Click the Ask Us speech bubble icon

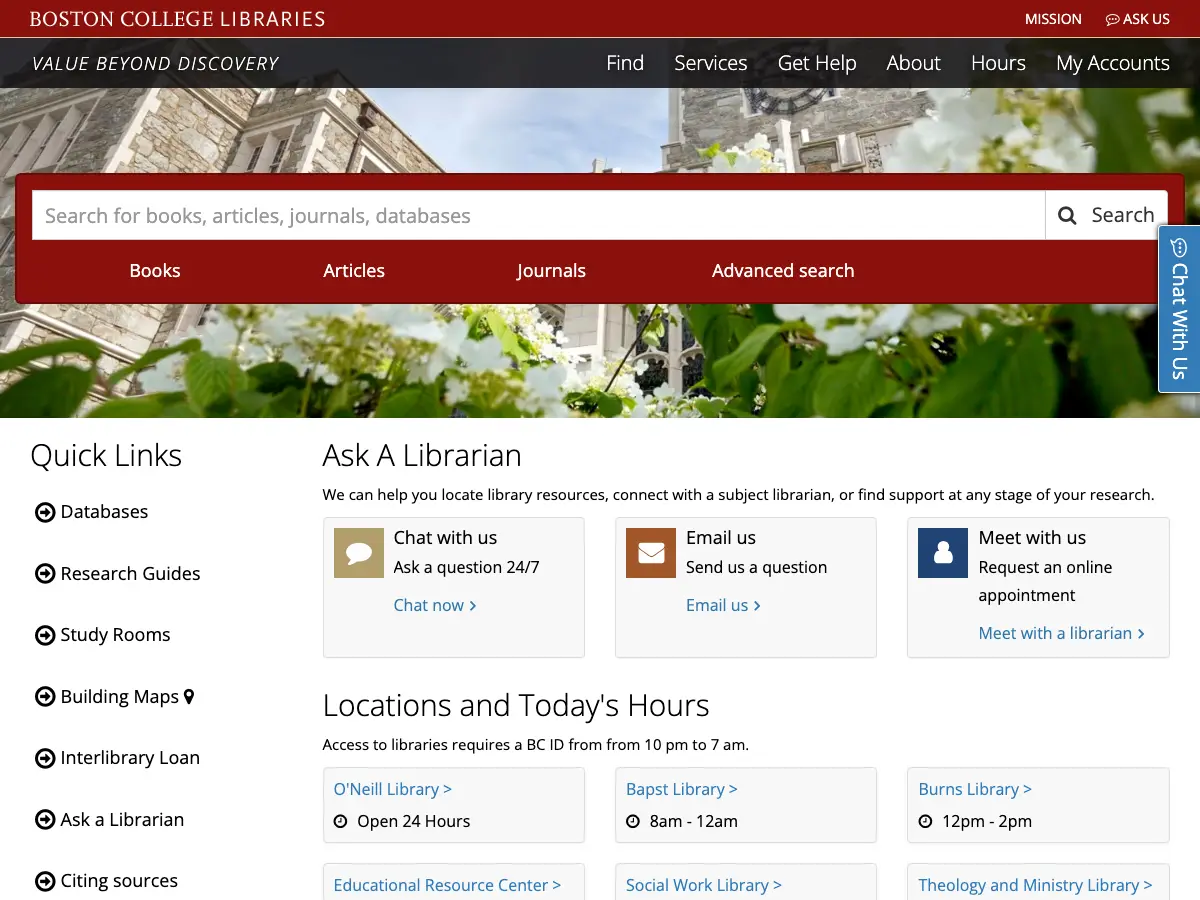(1112, 19)
